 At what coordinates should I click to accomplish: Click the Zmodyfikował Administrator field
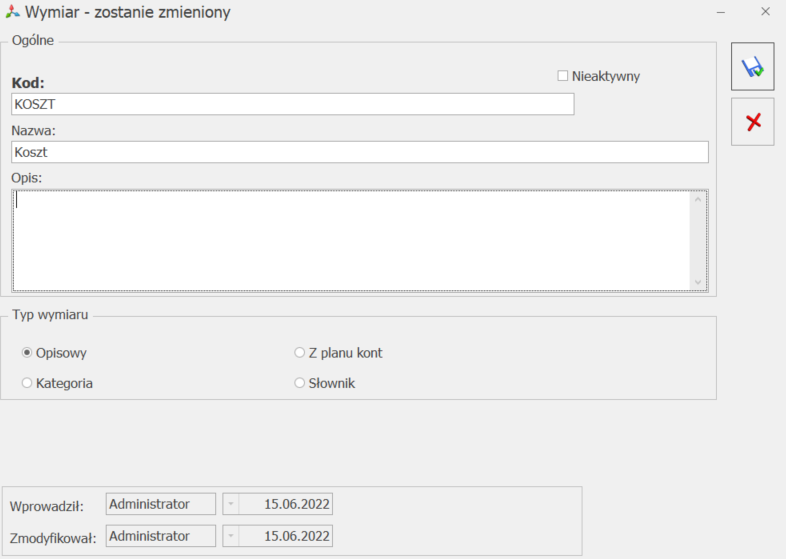tap(160, 536)
